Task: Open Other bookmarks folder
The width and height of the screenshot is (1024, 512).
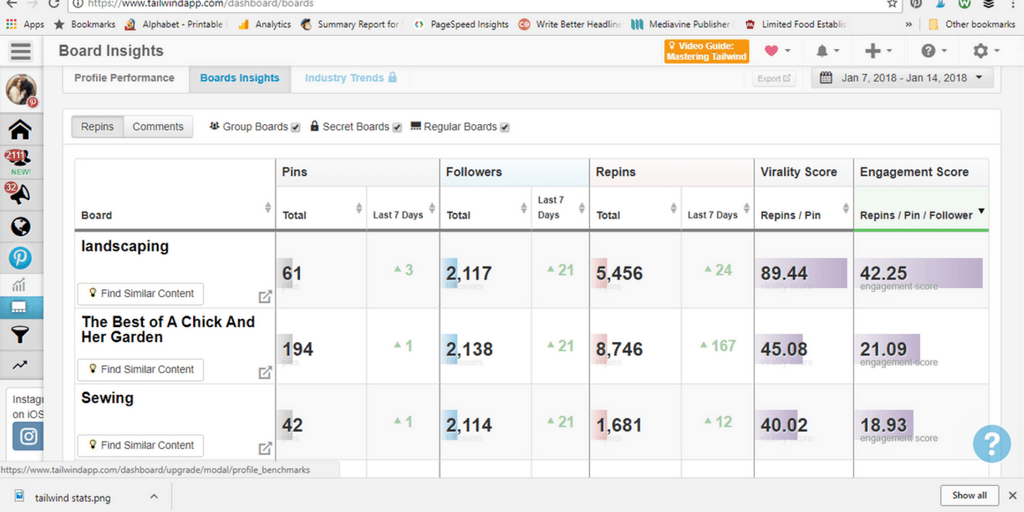Action: pos(972,24)
